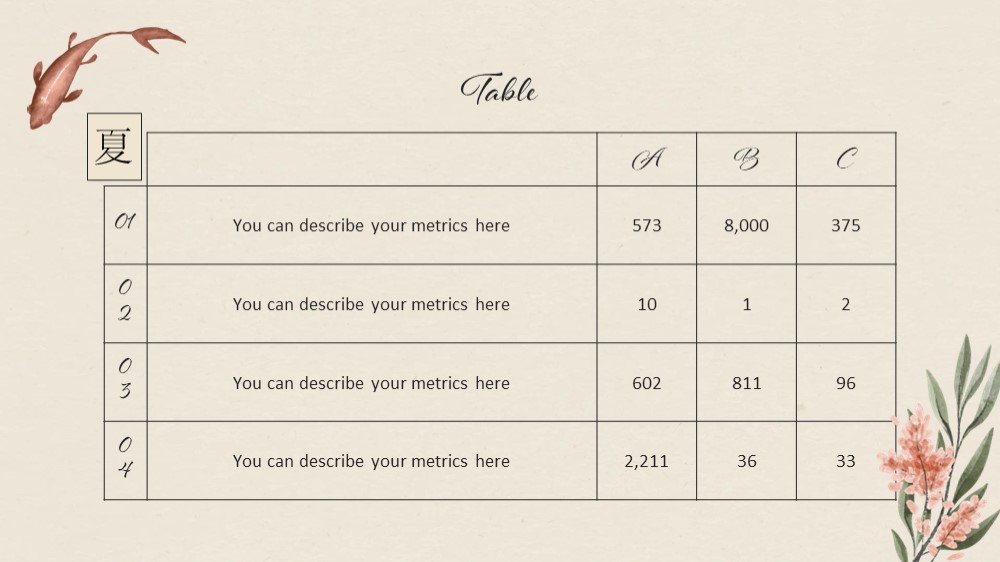Click the cell containing 573
Viewport: 1000px width, 562px height.
[x=647, y=225]
